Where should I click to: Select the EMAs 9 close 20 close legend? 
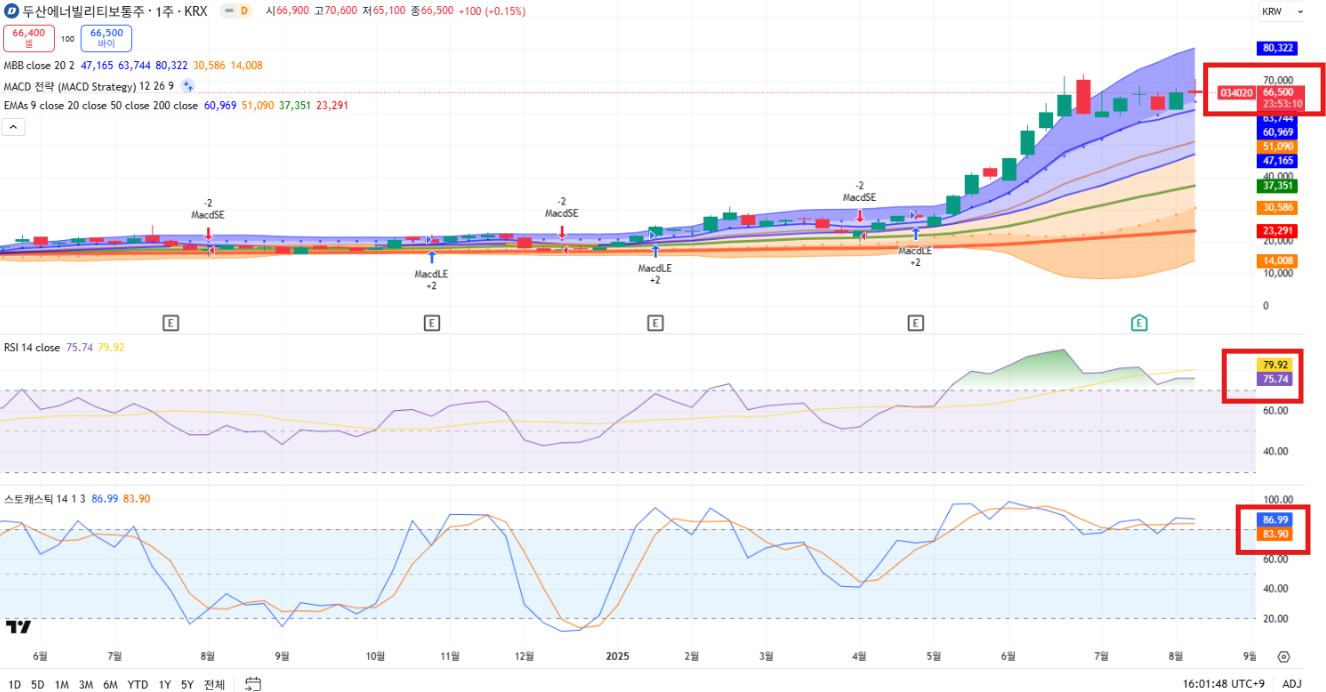coord(101,105)
